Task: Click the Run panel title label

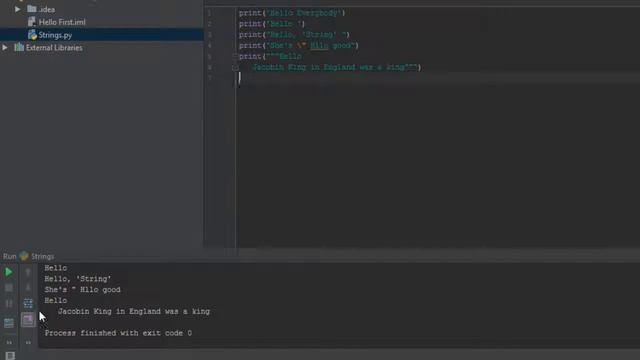Action: (10, 256)
